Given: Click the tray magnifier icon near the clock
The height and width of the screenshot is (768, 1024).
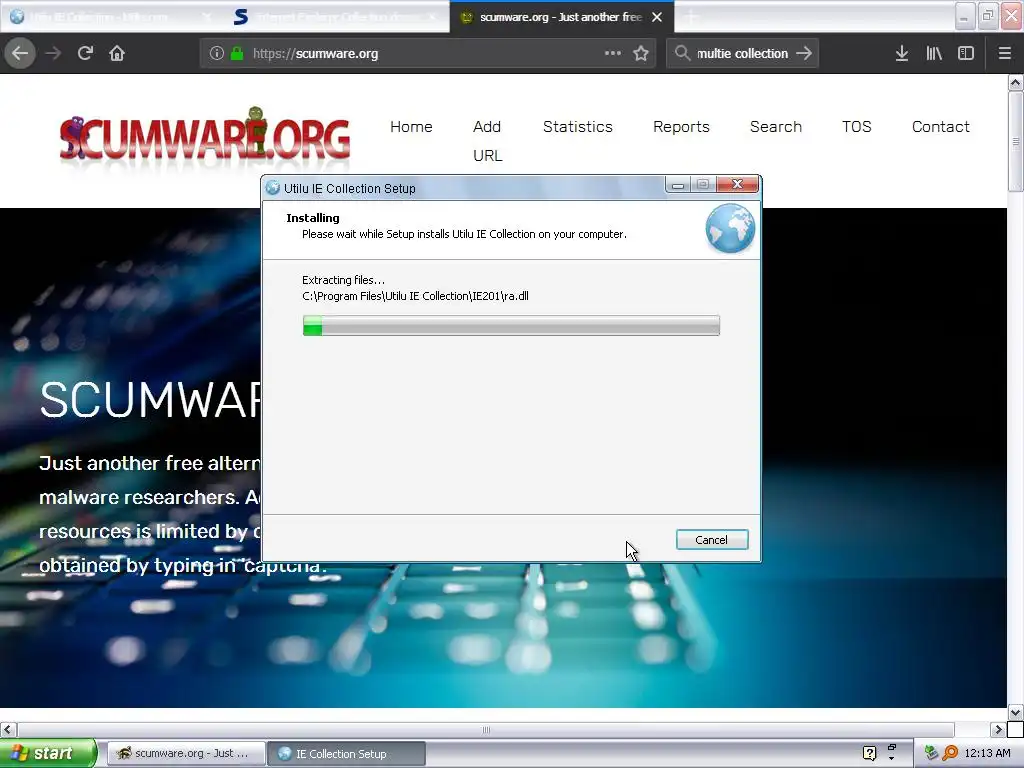Looking at the screenshot, I should [x=950, y=753].
